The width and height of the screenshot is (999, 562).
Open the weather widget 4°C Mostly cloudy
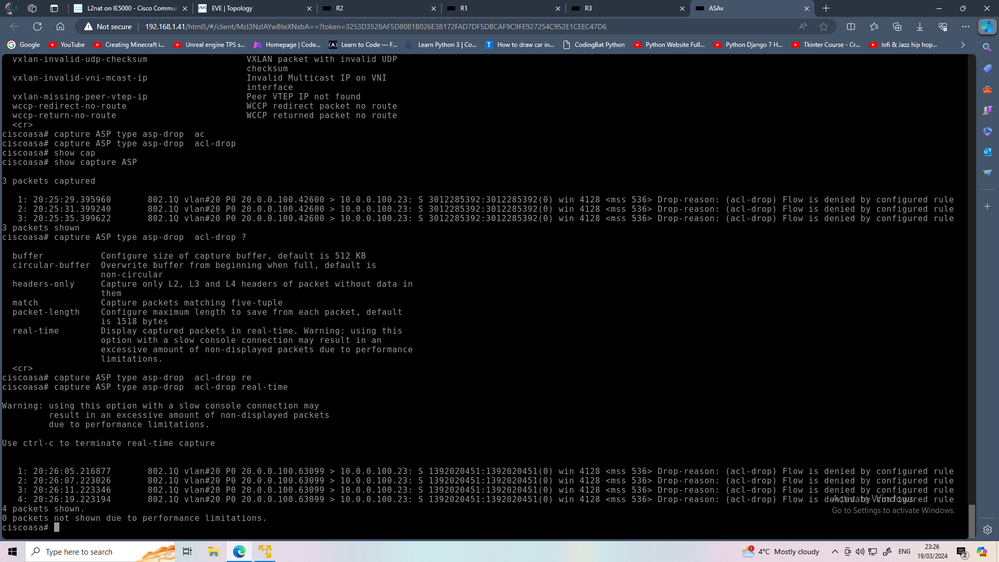781,551
